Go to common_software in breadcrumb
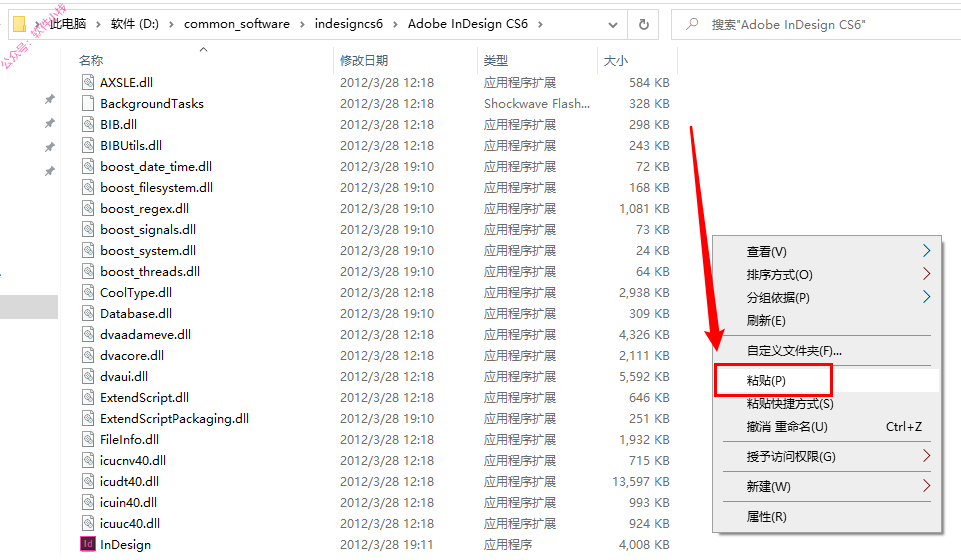The image size is (961, 560). [237, 24]
